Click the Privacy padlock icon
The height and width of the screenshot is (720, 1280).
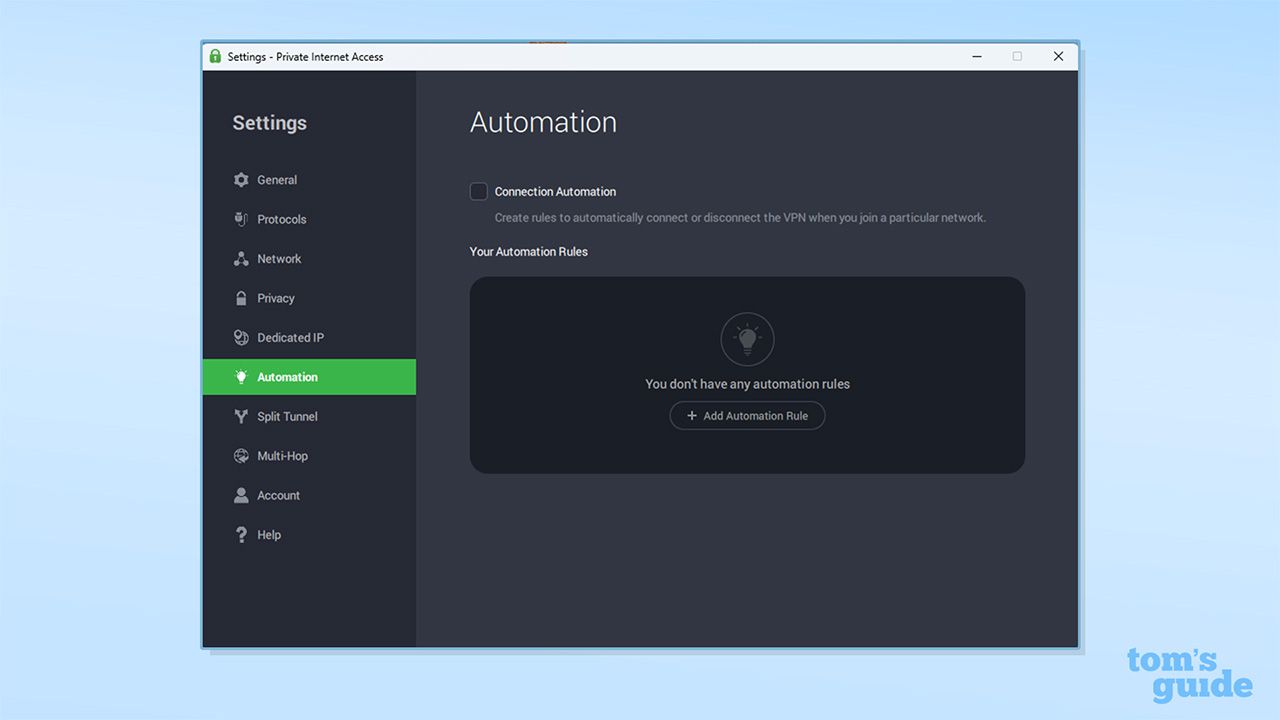click(241, 298)
